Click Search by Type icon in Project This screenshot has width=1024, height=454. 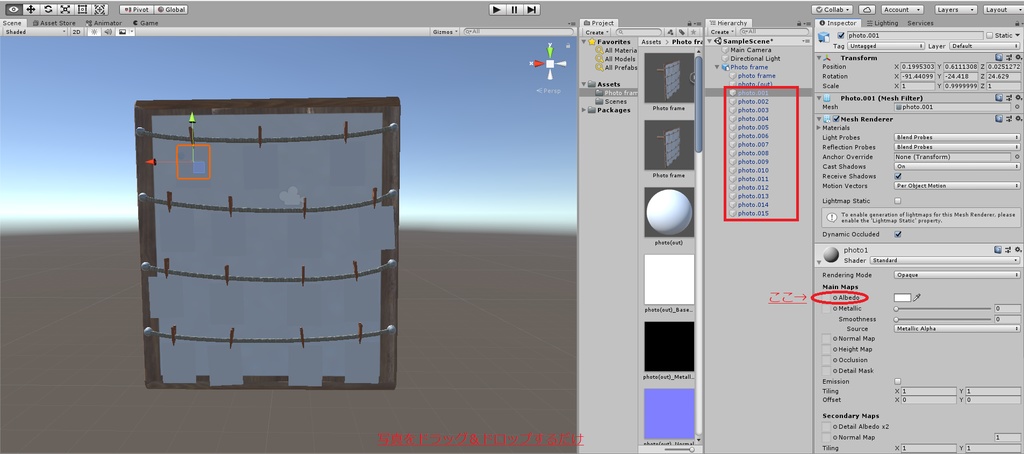[x=670, y=31]
